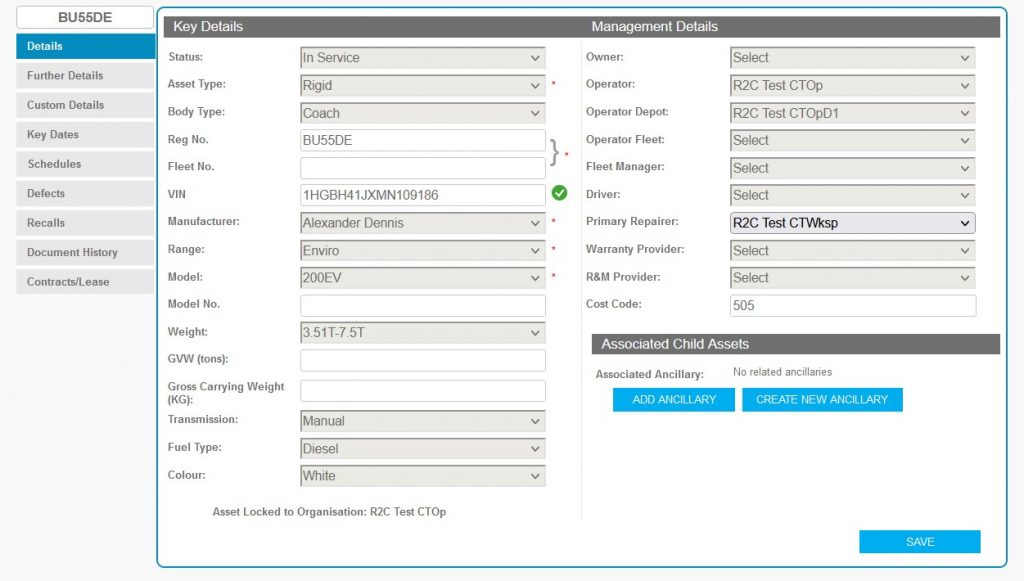Choose a Fuel Type from dropdown
This screenshot has height=581, width=1024.
click(x=422, y=449)
